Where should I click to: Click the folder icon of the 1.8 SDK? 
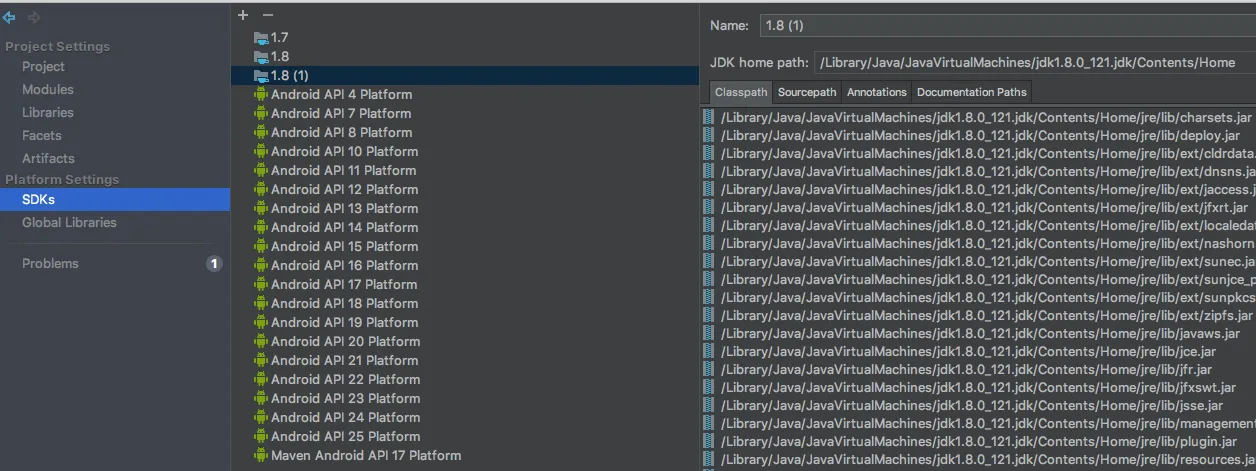tap(261, 57)
